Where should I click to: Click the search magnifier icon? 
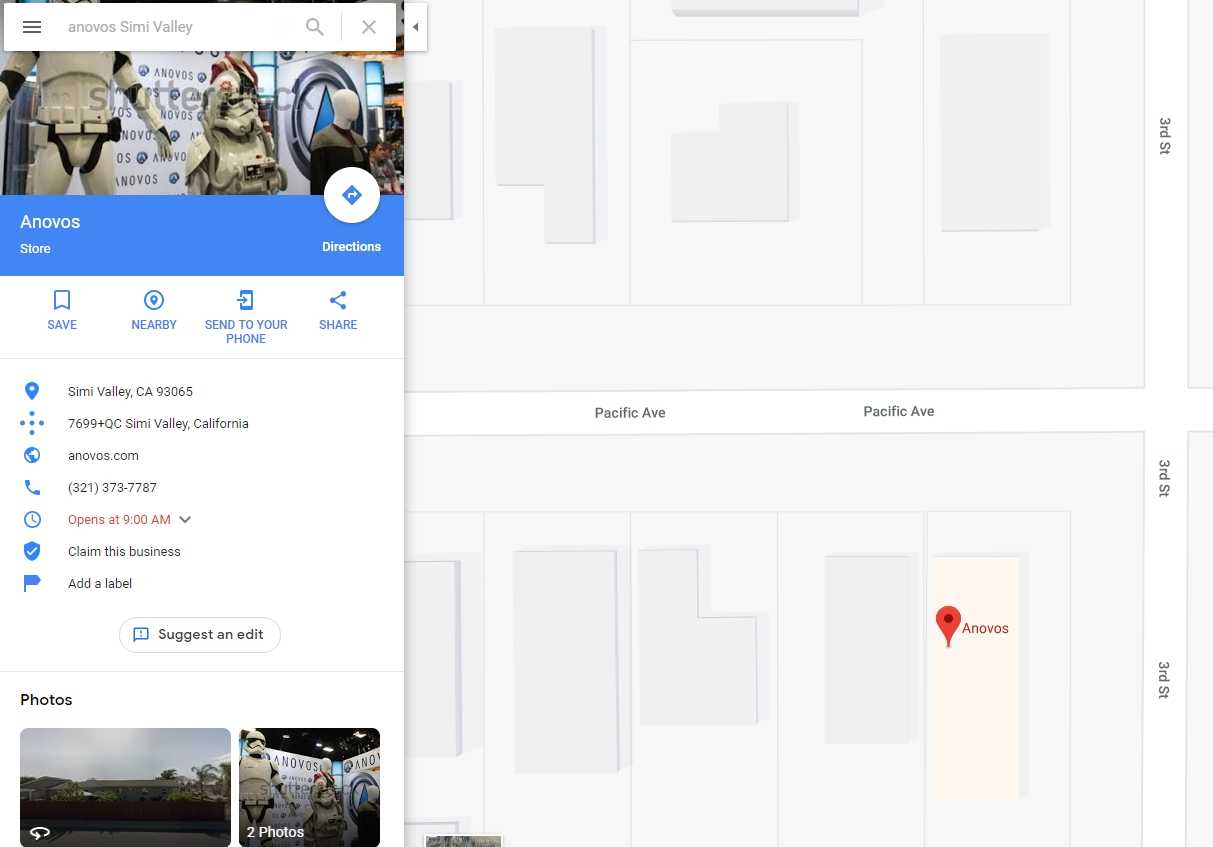[x=315, y=27]
